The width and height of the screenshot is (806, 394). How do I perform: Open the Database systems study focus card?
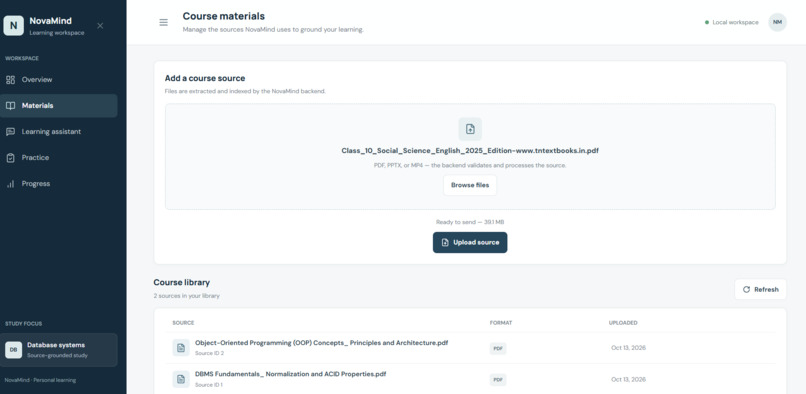click(59, 350)
